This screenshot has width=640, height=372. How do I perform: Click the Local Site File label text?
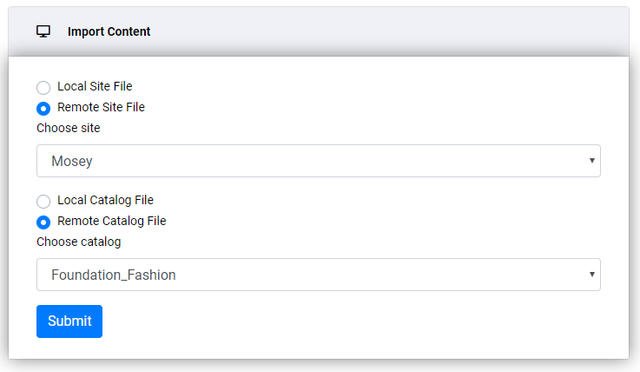pos(95,86)
